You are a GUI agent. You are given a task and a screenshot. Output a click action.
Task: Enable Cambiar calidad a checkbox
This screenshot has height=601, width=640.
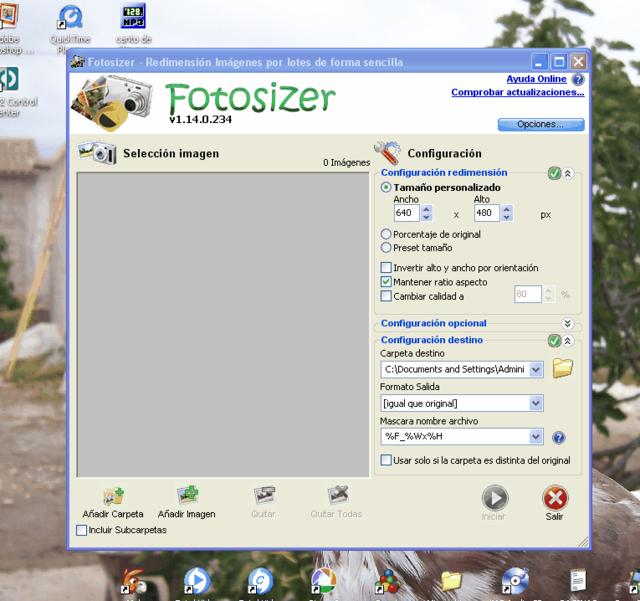pyautogui.click(x=386, y=296)
